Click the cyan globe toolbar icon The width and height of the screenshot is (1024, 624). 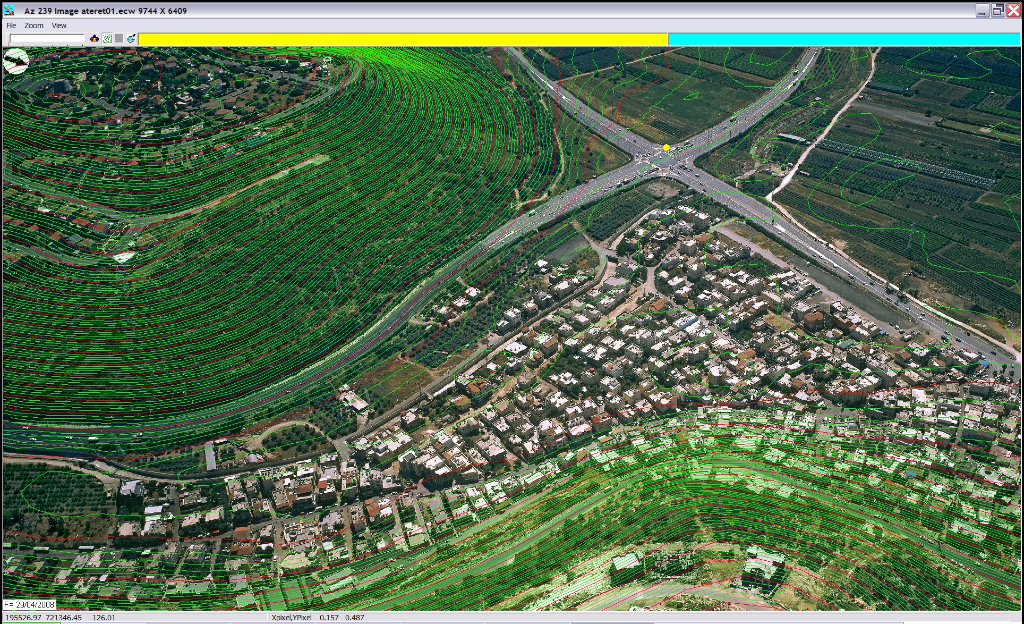131,38
